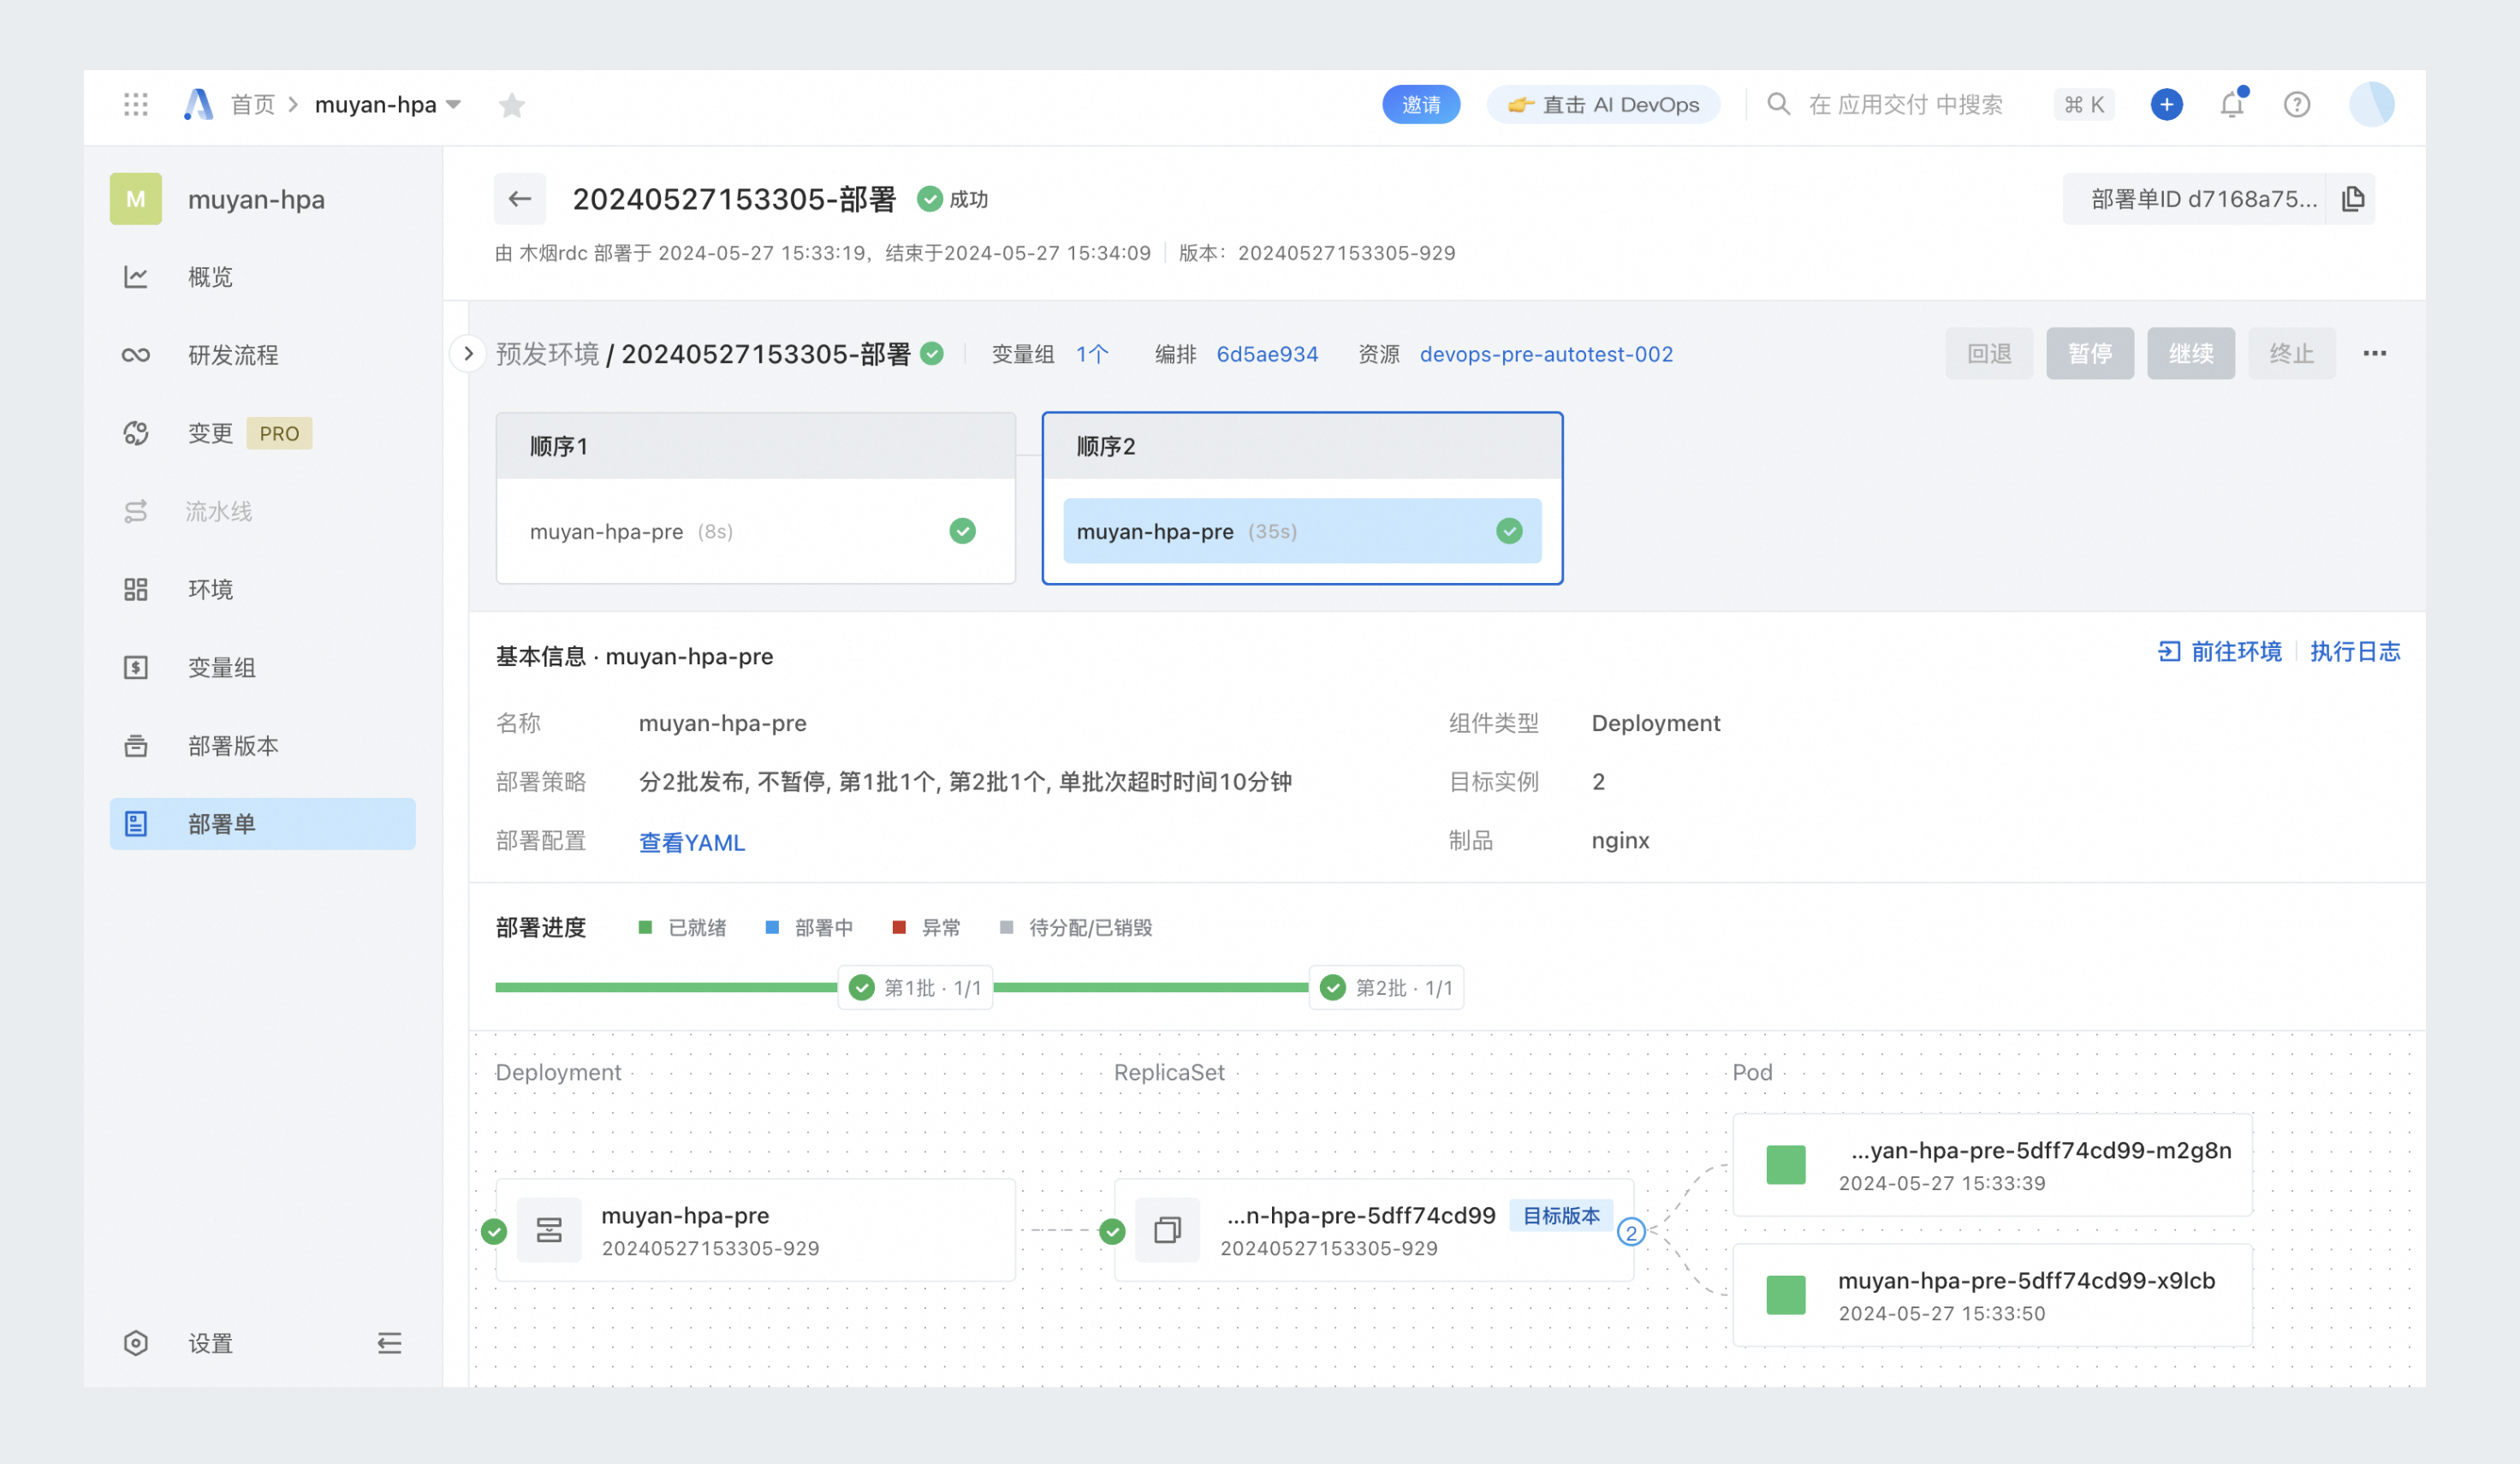Open the more actions ellipsis menu

point(2375,354)
